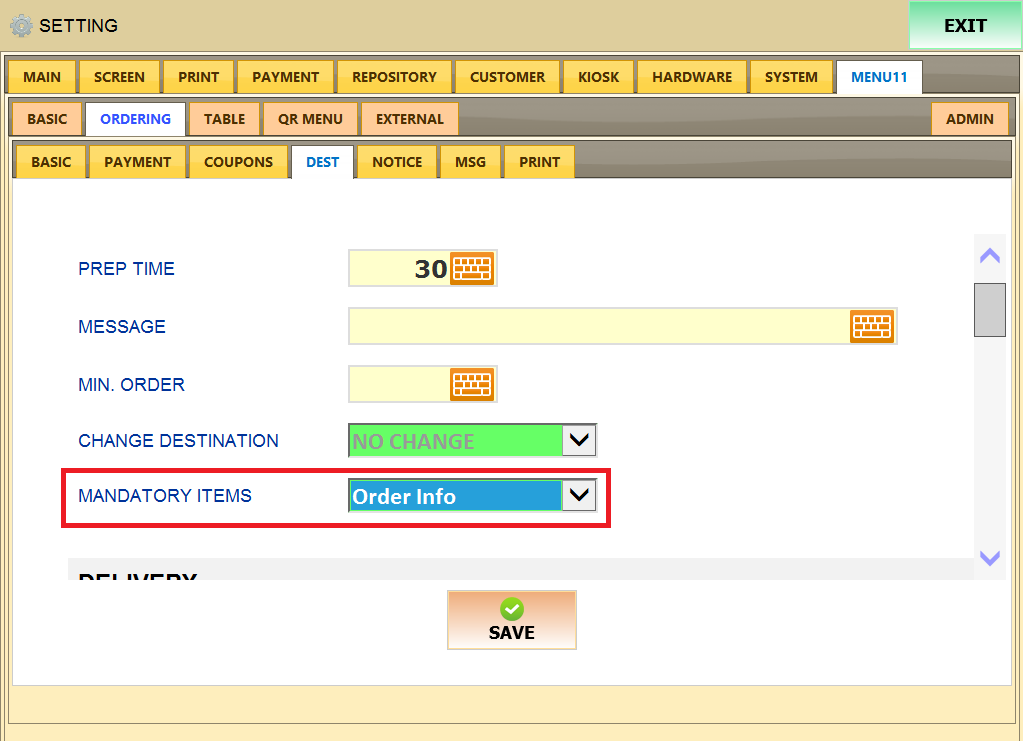Click the vertical scrollbar thumb

pos(990,310)
